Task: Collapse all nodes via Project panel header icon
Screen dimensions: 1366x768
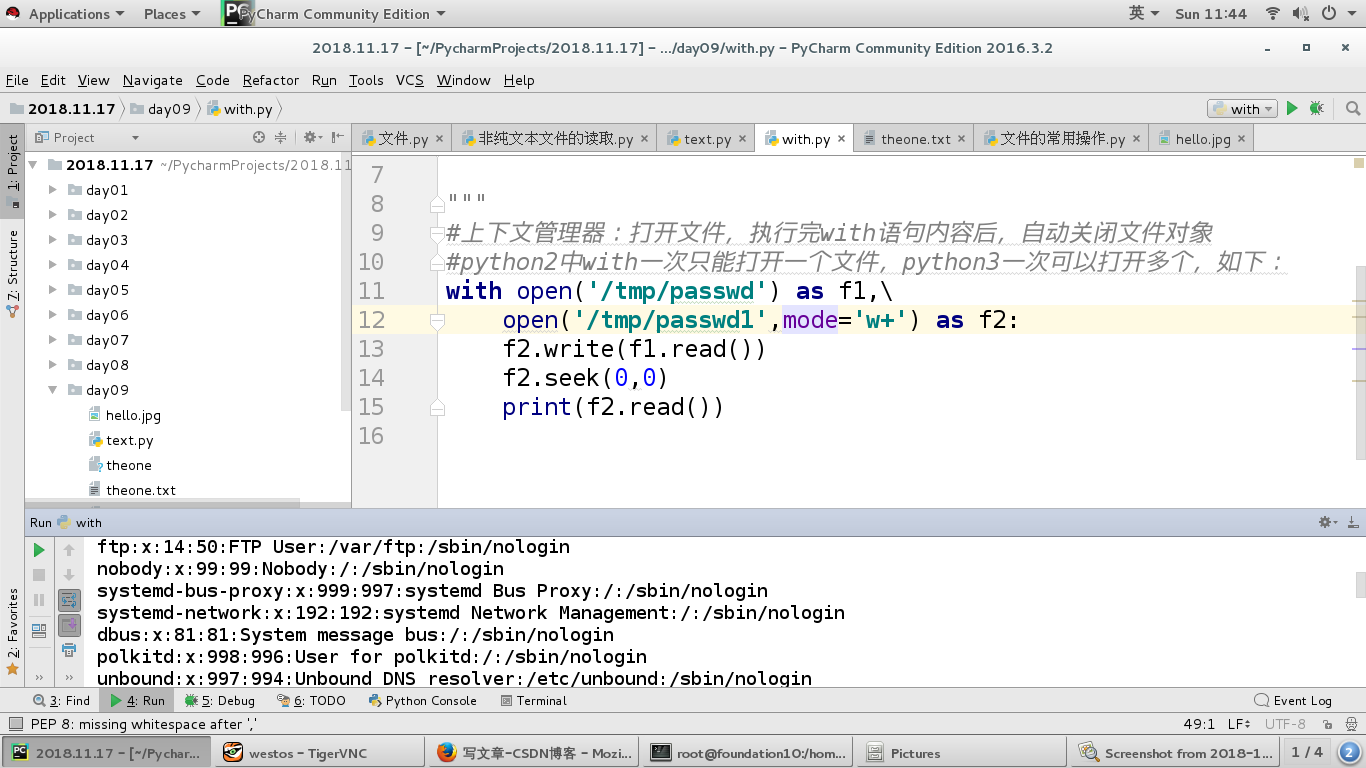Action: (x=281, y=138)
